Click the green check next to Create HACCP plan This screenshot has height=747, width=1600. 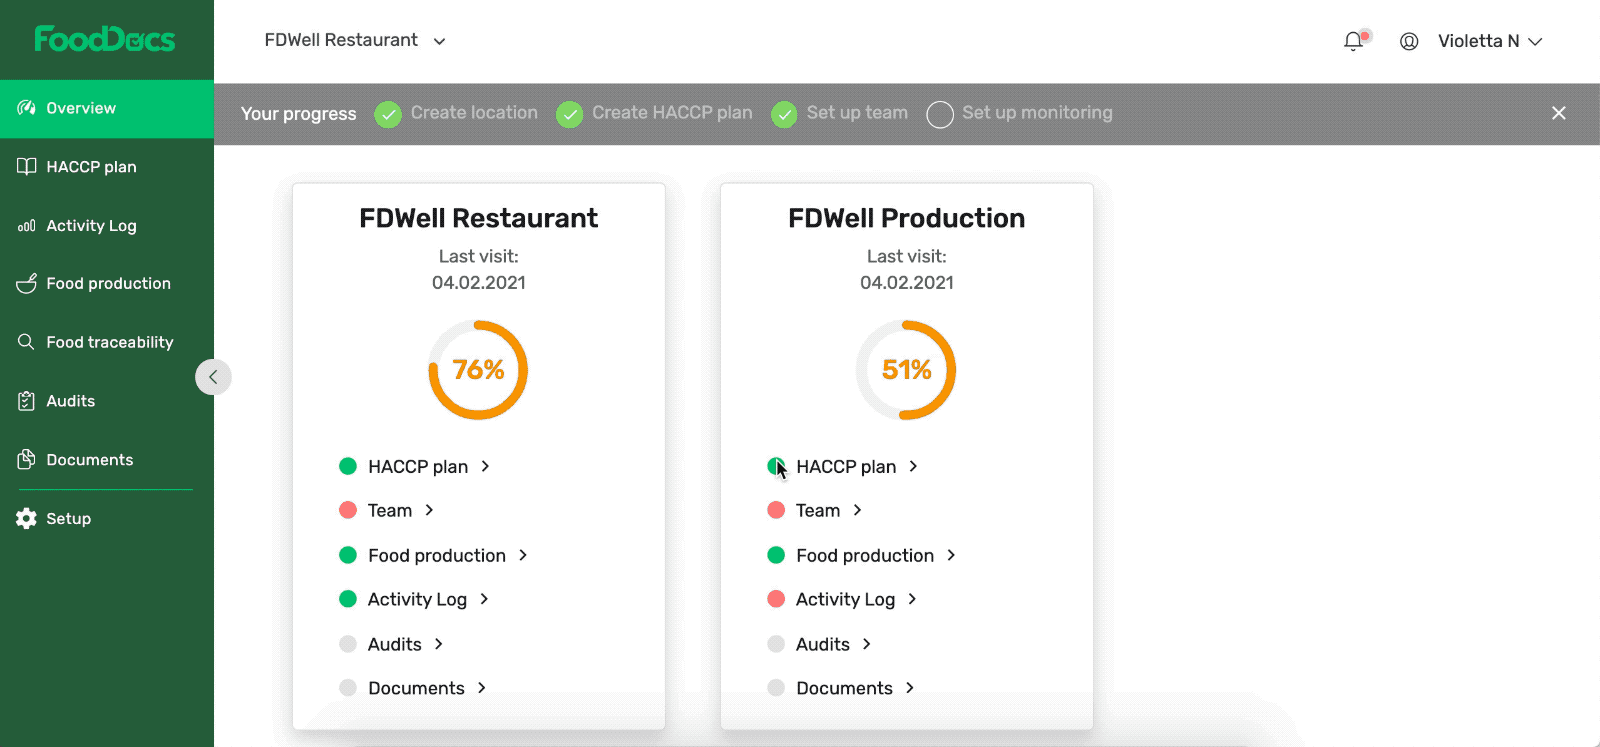coord(570,114)
